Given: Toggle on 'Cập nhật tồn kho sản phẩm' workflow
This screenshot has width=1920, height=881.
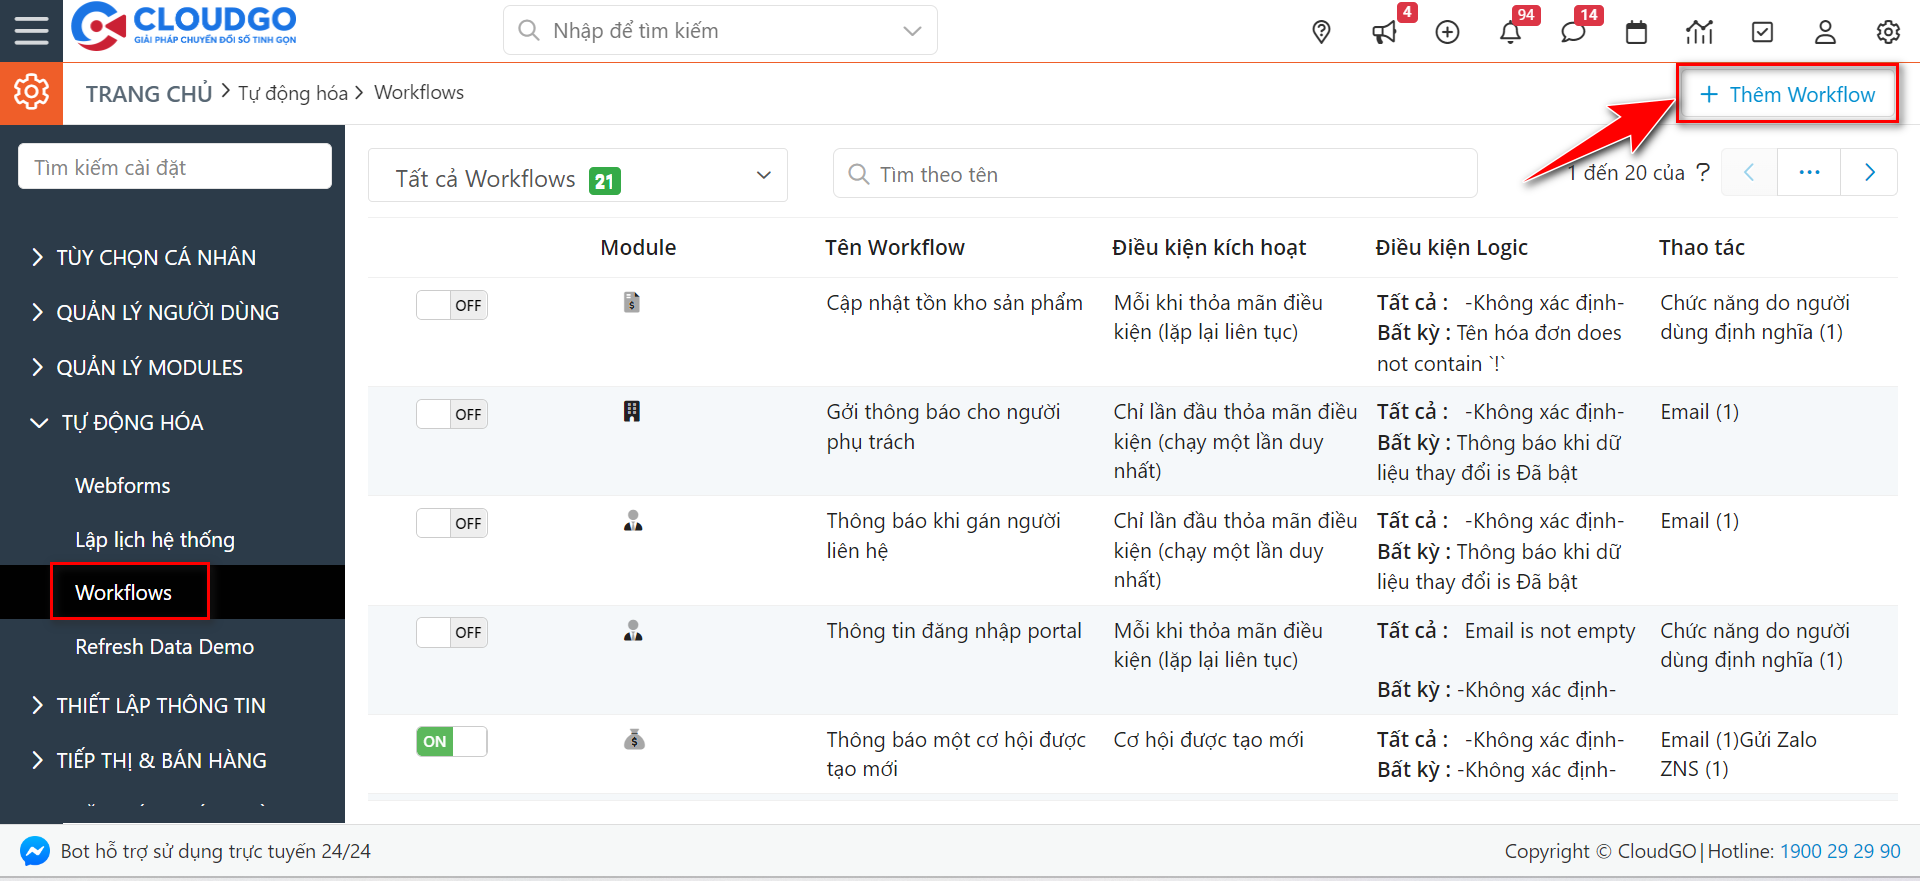Looking at the screenshot, I should coord(452,305).
